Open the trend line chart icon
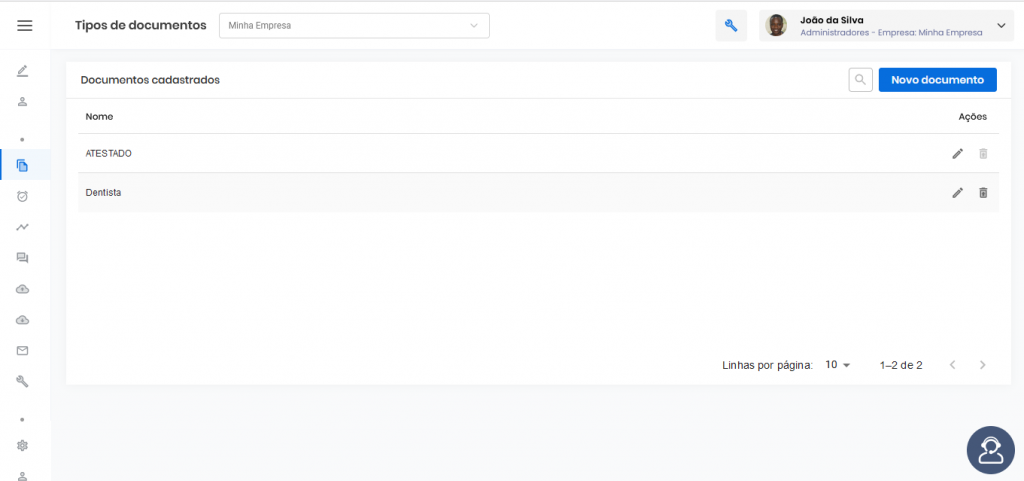The width and height of the screenshot is (1024, 481). click(x=22, y=227)
